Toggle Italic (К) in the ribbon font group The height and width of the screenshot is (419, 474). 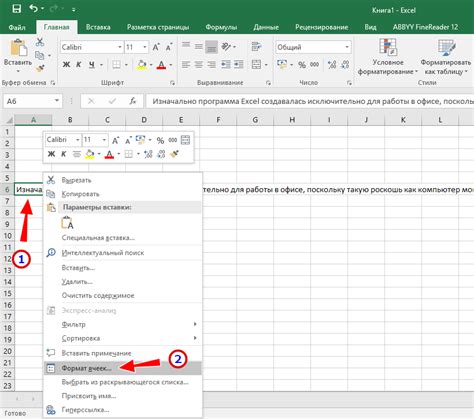79,65
